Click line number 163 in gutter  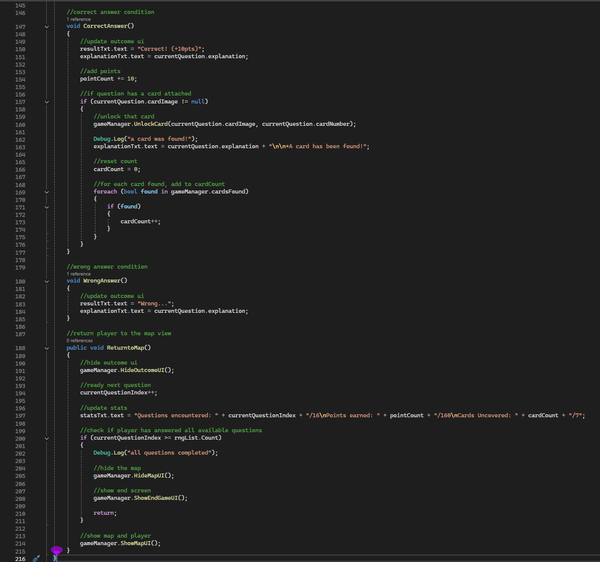[20, 147]
